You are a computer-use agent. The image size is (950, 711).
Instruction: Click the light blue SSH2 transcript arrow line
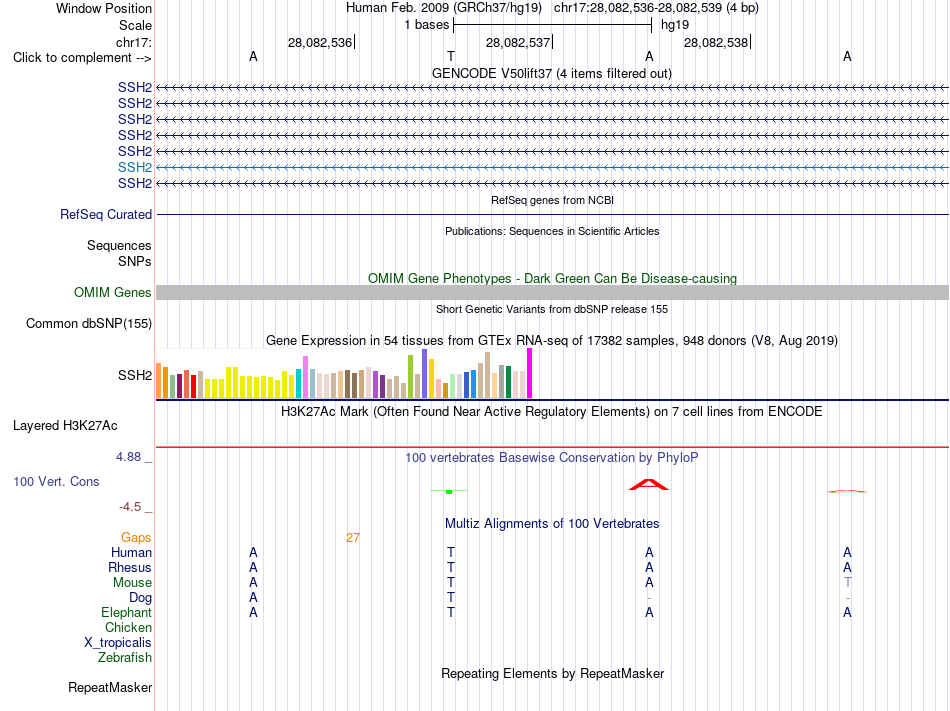click(x=552, y=168)
